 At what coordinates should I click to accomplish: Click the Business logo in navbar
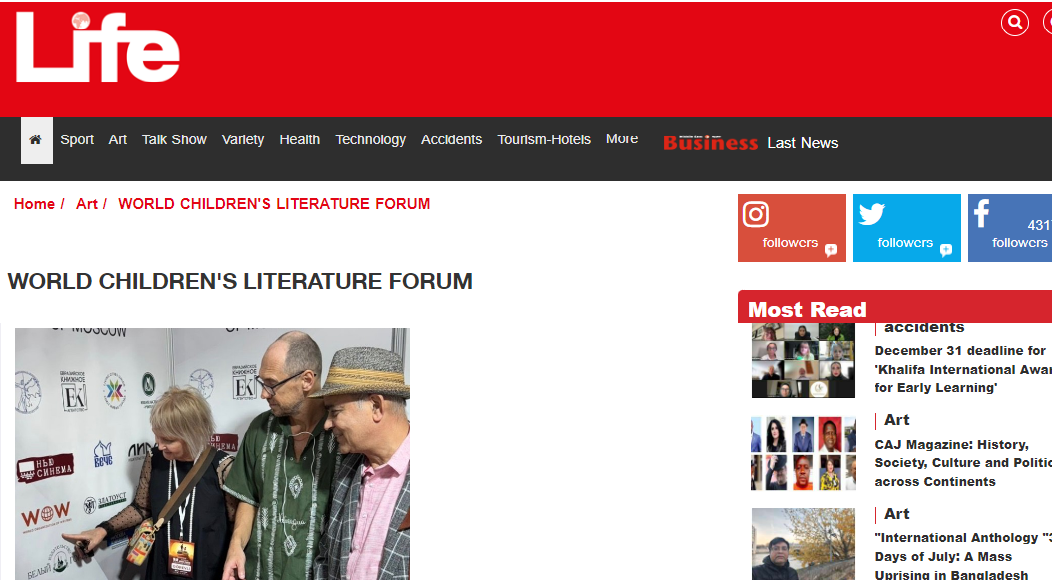[x=711, y=142]
